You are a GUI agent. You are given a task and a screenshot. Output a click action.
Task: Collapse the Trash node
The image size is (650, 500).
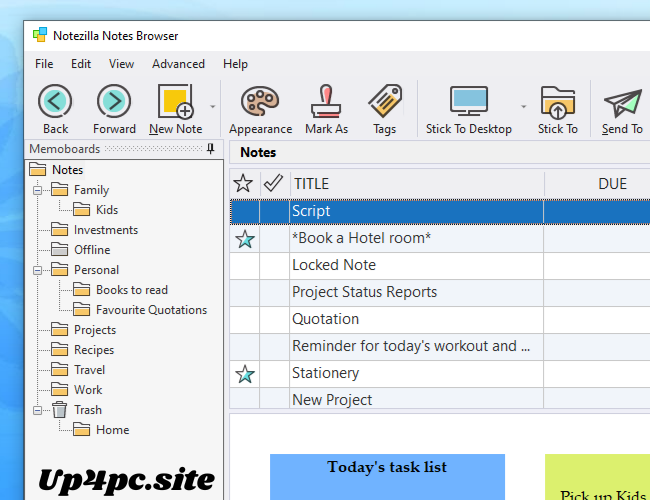tap(37, 410)
